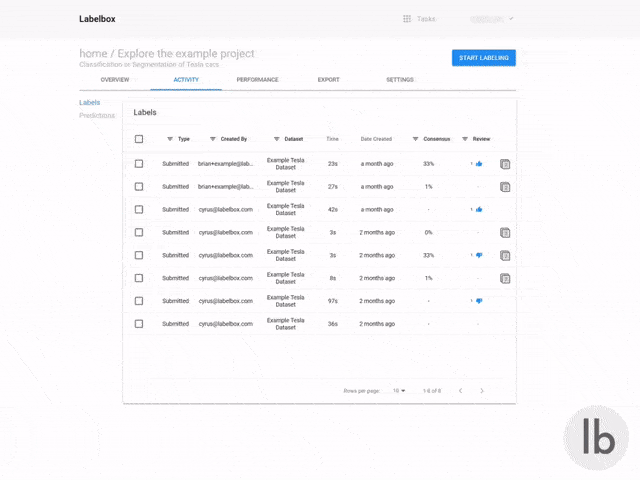The image size is (640, 480).
Task: Click the 'Labels' panel heading
Action: (x=145, y=112)
